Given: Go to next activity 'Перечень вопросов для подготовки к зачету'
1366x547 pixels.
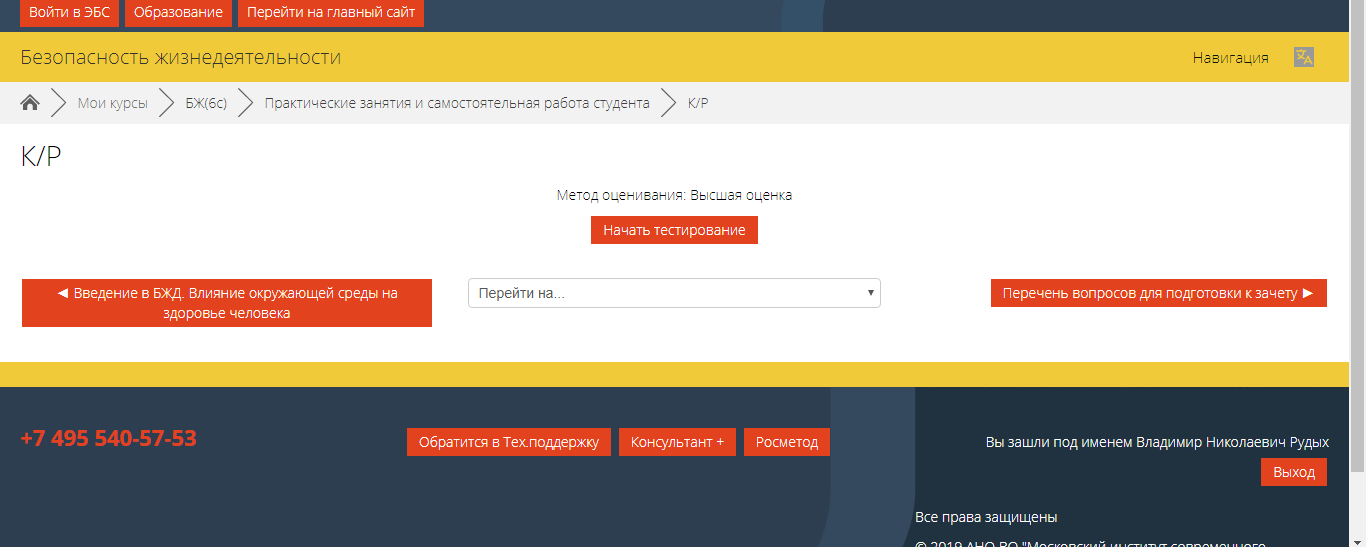Looking at the screenshot, I should [x=1158, y=293].
